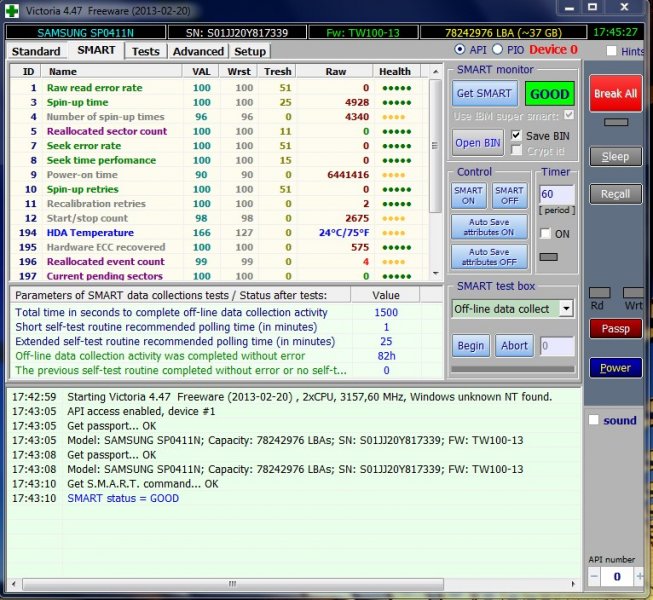
Task: Uncheck the Save BIN checkbox
Action: pyautogui.click(x=516, y=135)
